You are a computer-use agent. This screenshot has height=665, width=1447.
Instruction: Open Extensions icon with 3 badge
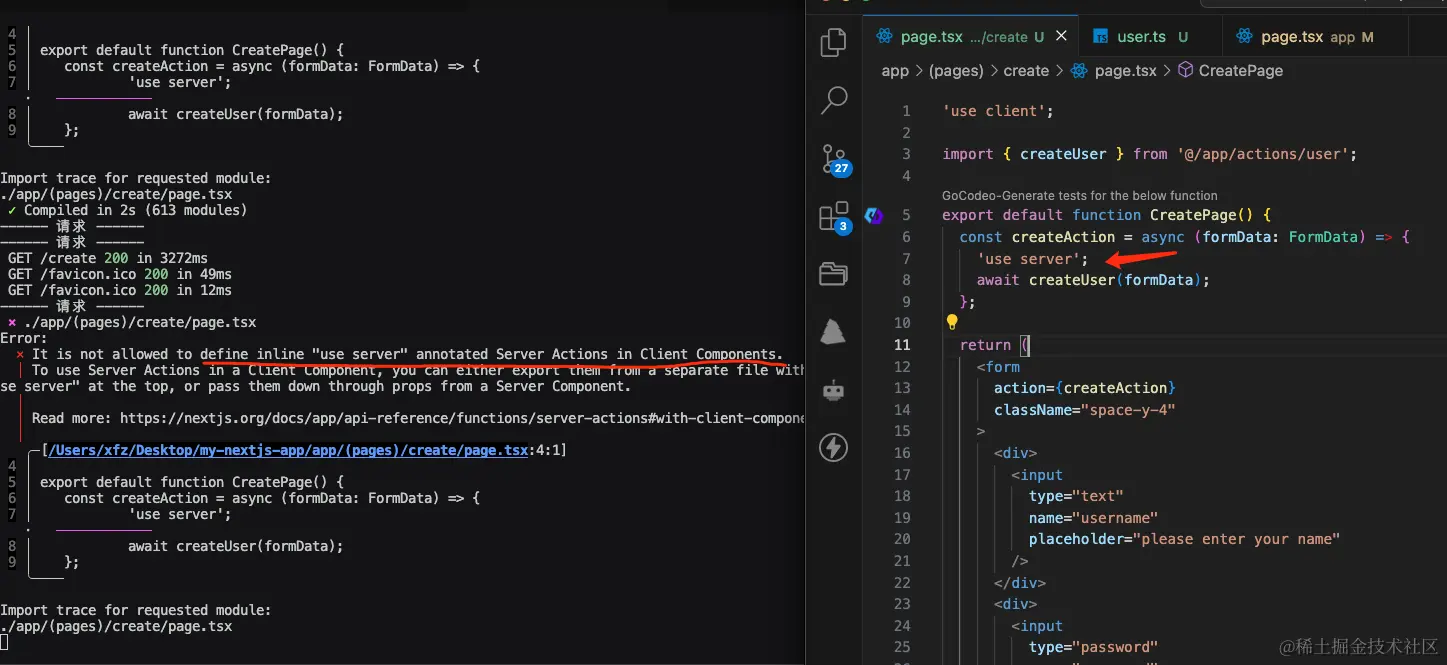(x=834, y=217)
